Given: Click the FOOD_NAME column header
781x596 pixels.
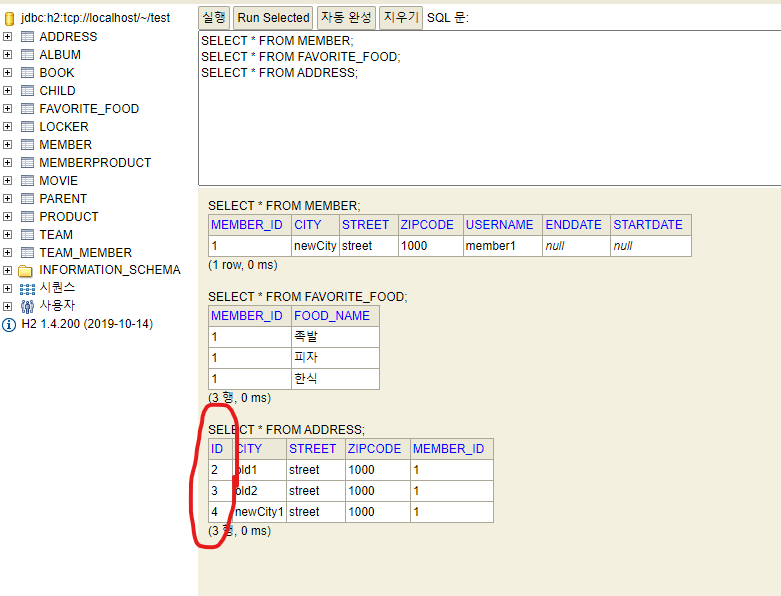Looking at the screenshot, I should click(x=335, y=316).
